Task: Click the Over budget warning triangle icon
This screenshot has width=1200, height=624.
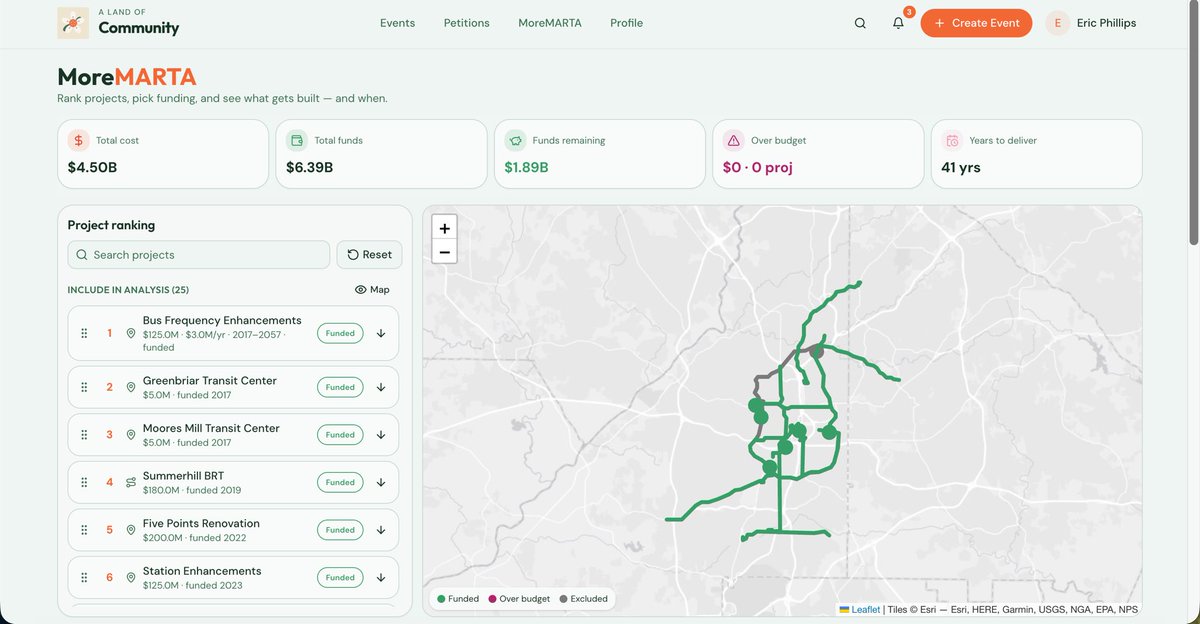Action: (x=733, y=140)
